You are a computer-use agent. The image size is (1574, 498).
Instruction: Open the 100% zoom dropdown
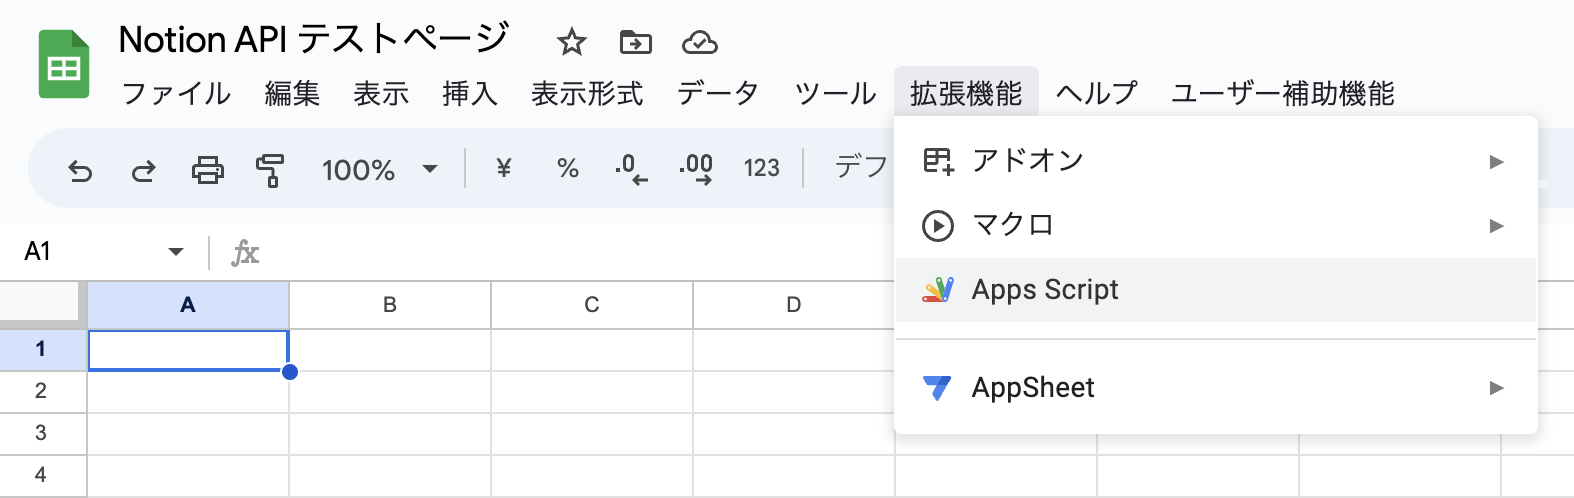coord(380,169)
